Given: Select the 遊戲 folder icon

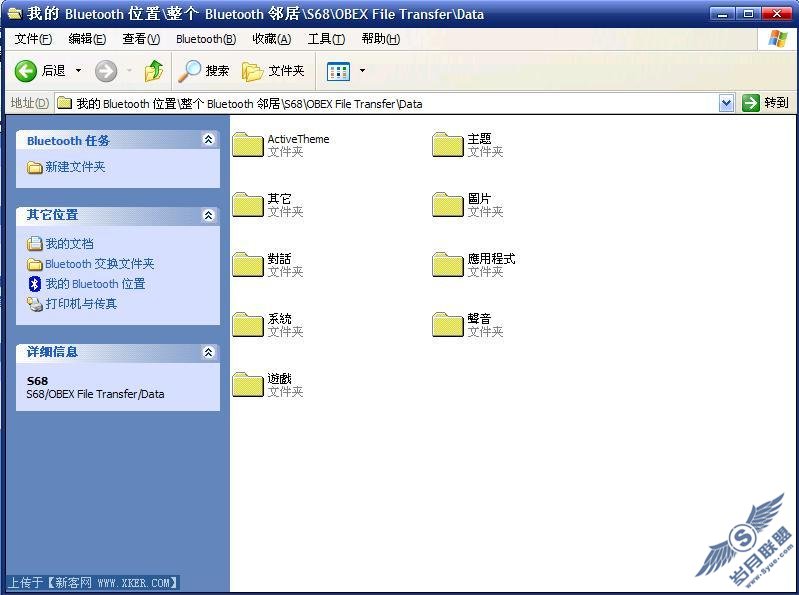Looking at the screenshot, I should [x=248, y=385].
